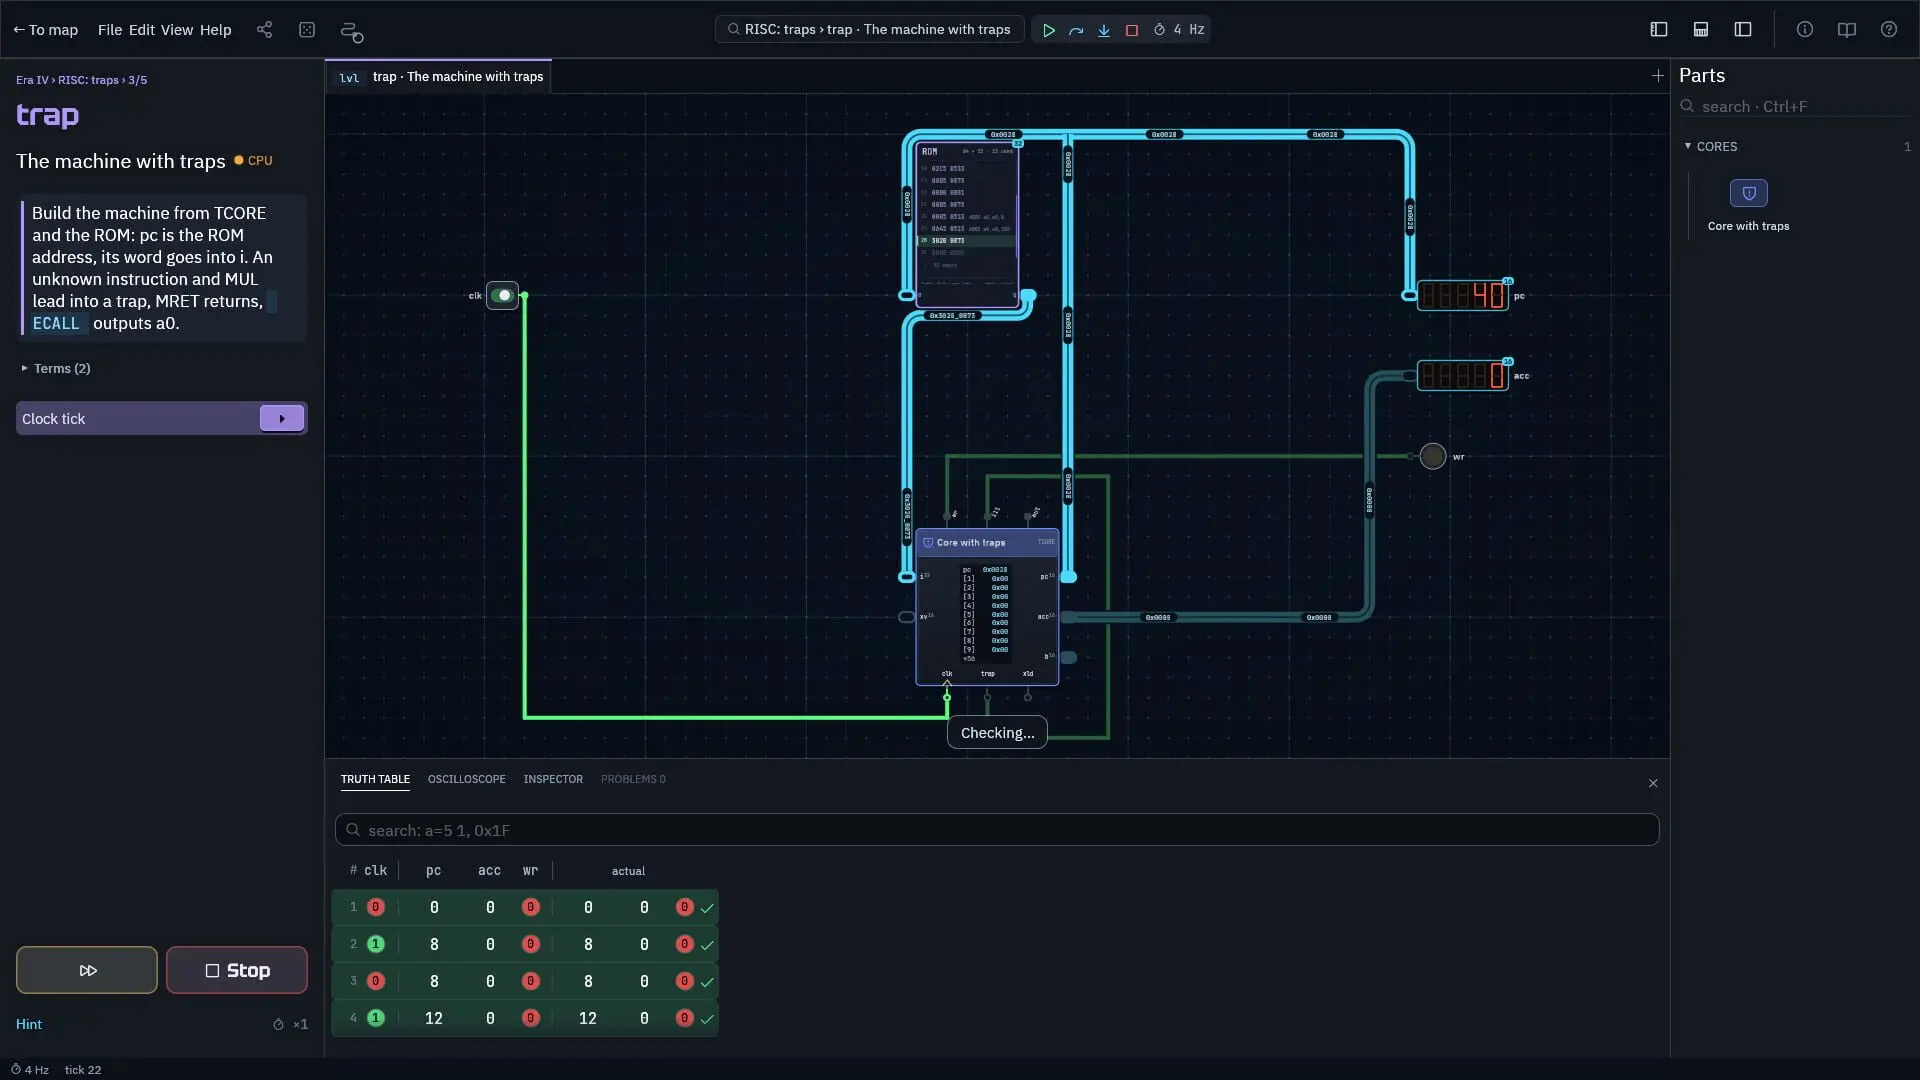The width and height of the screenshot is (1920, 1080).
Task: Collapse the CORES parts group
Action: click(x=1712, y=146)
